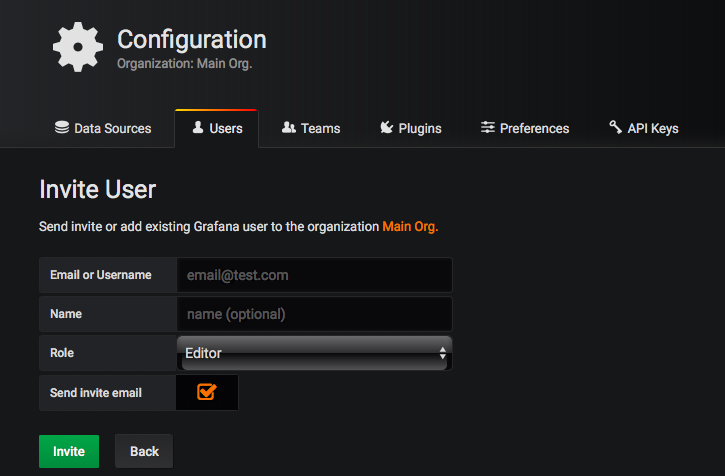This screenshot has height=476, width=725.
Task: Focus the Email or Username field
Action: (314, 275)
